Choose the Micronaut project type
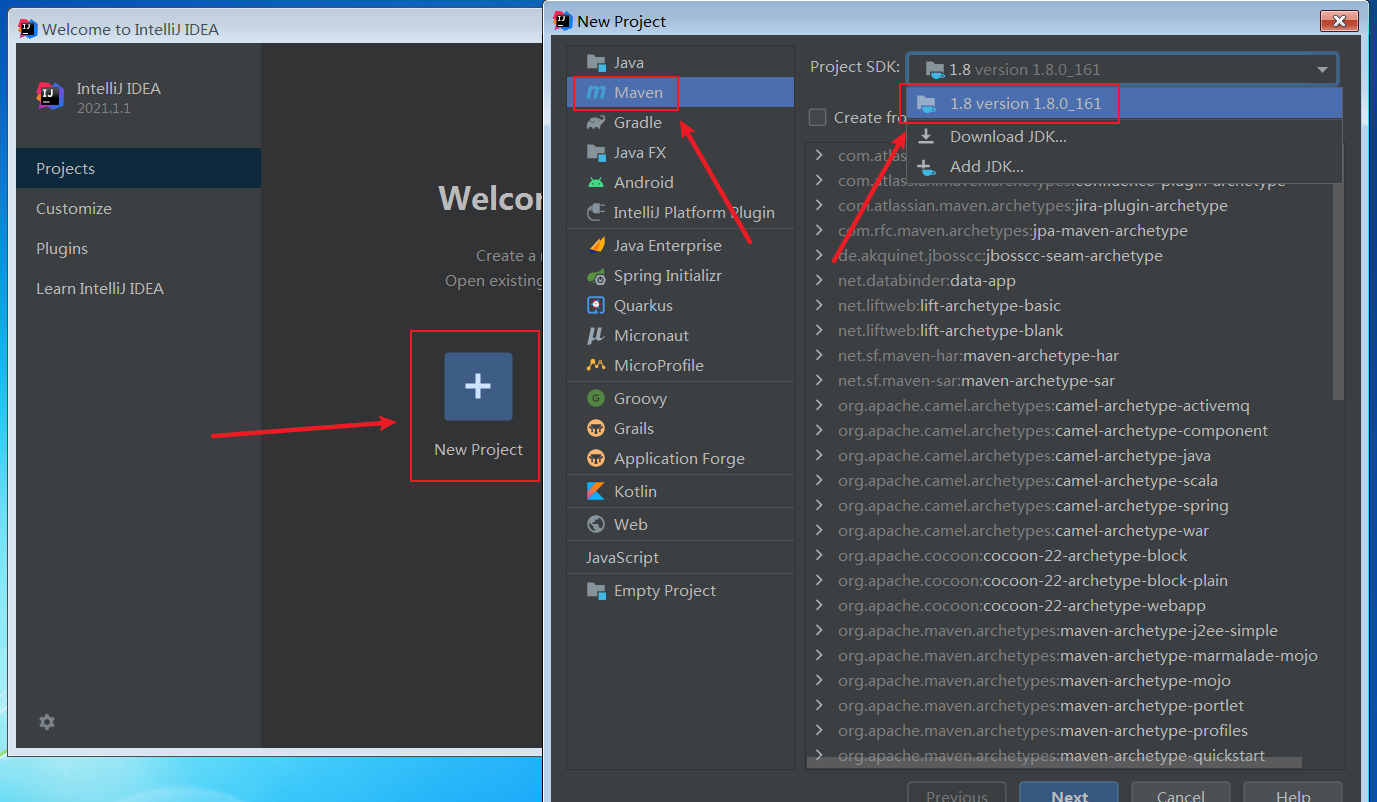This screenshot has height=802, width=1377. point(680,335)
